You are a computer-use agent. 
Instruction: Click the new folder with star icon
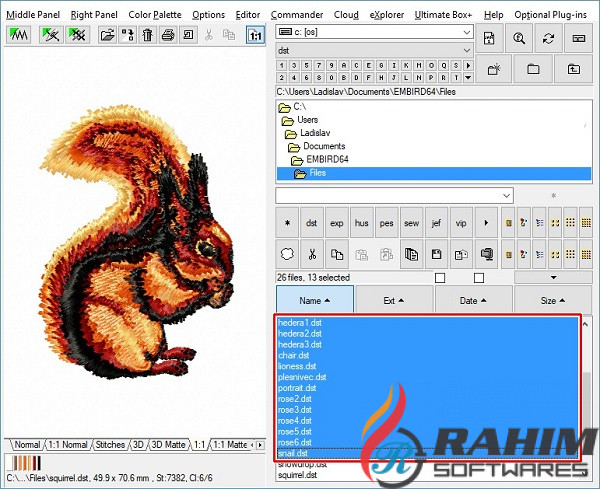494,69
